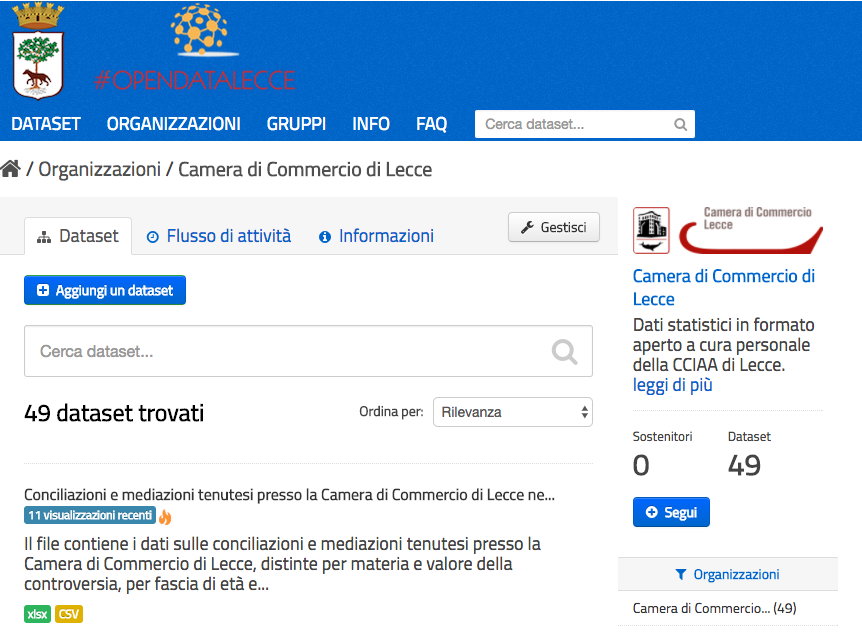Click leggi di più link
The image size is (862, 634).
(x=672, y=385)
